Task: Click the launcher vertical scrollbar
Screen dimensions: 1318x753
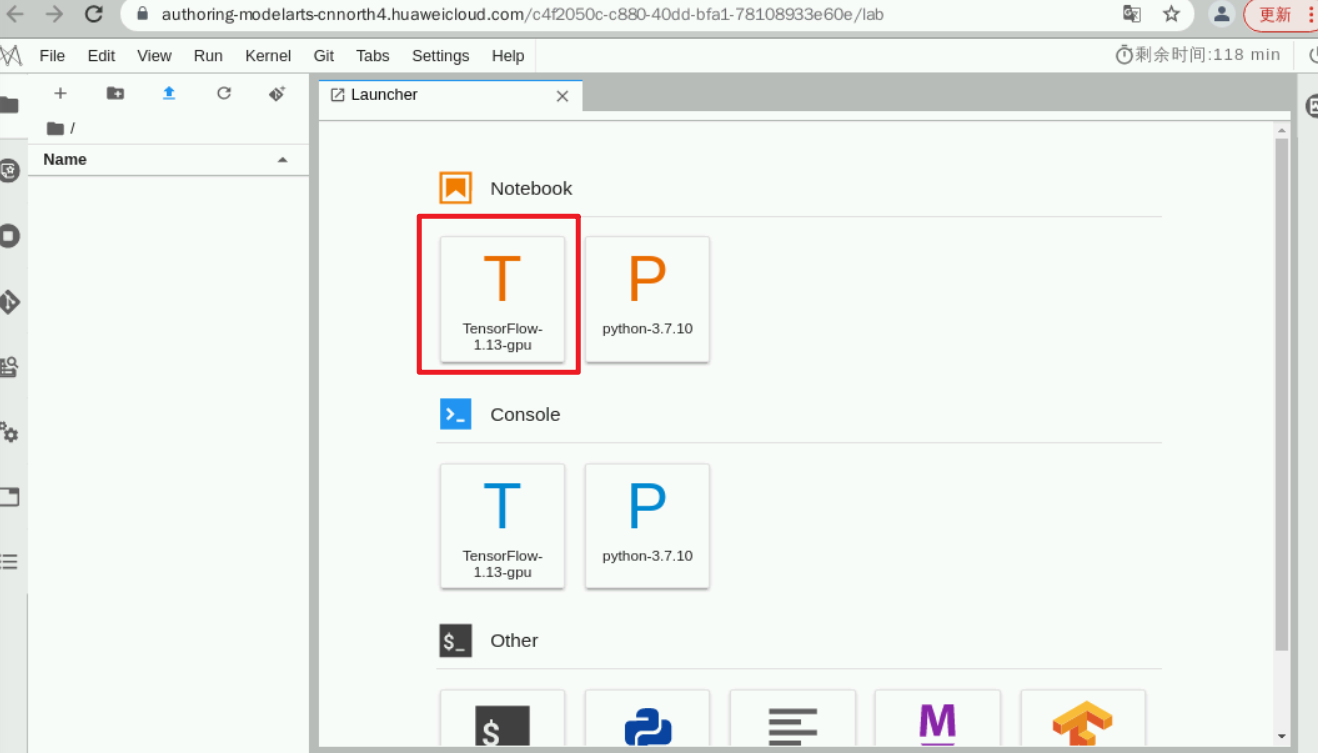Action: [x=1282, y=394]
